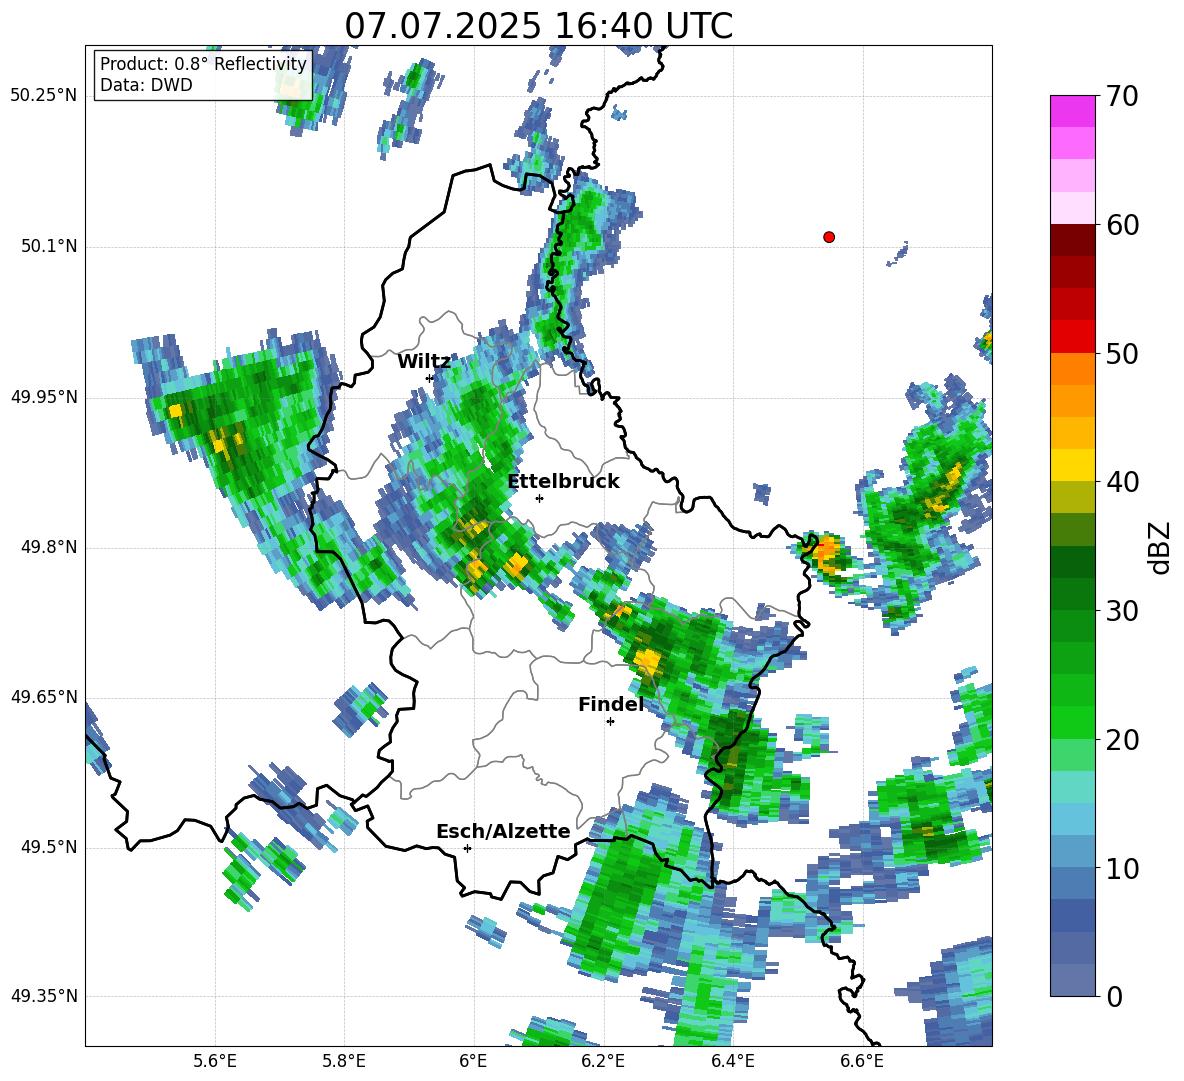Click the 49.5°N latitude label
The width and height of the screenshot is (1184, 1081).
[48, 846]
